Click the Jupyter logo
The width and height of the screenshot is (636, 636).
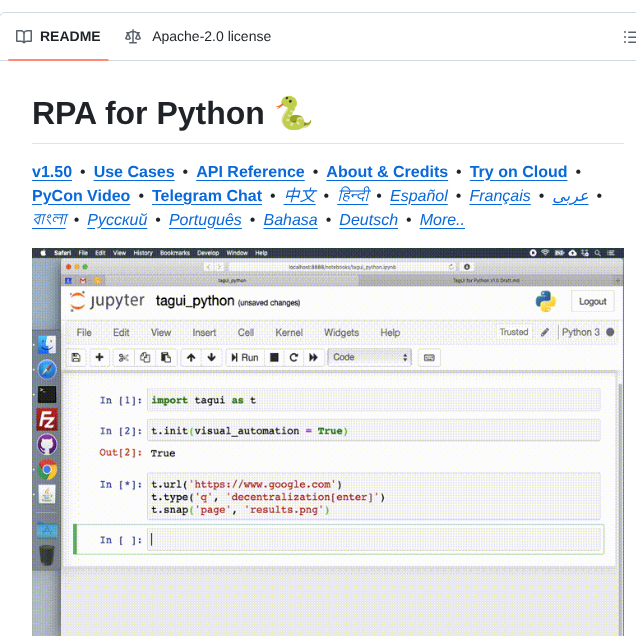(107, 301)
